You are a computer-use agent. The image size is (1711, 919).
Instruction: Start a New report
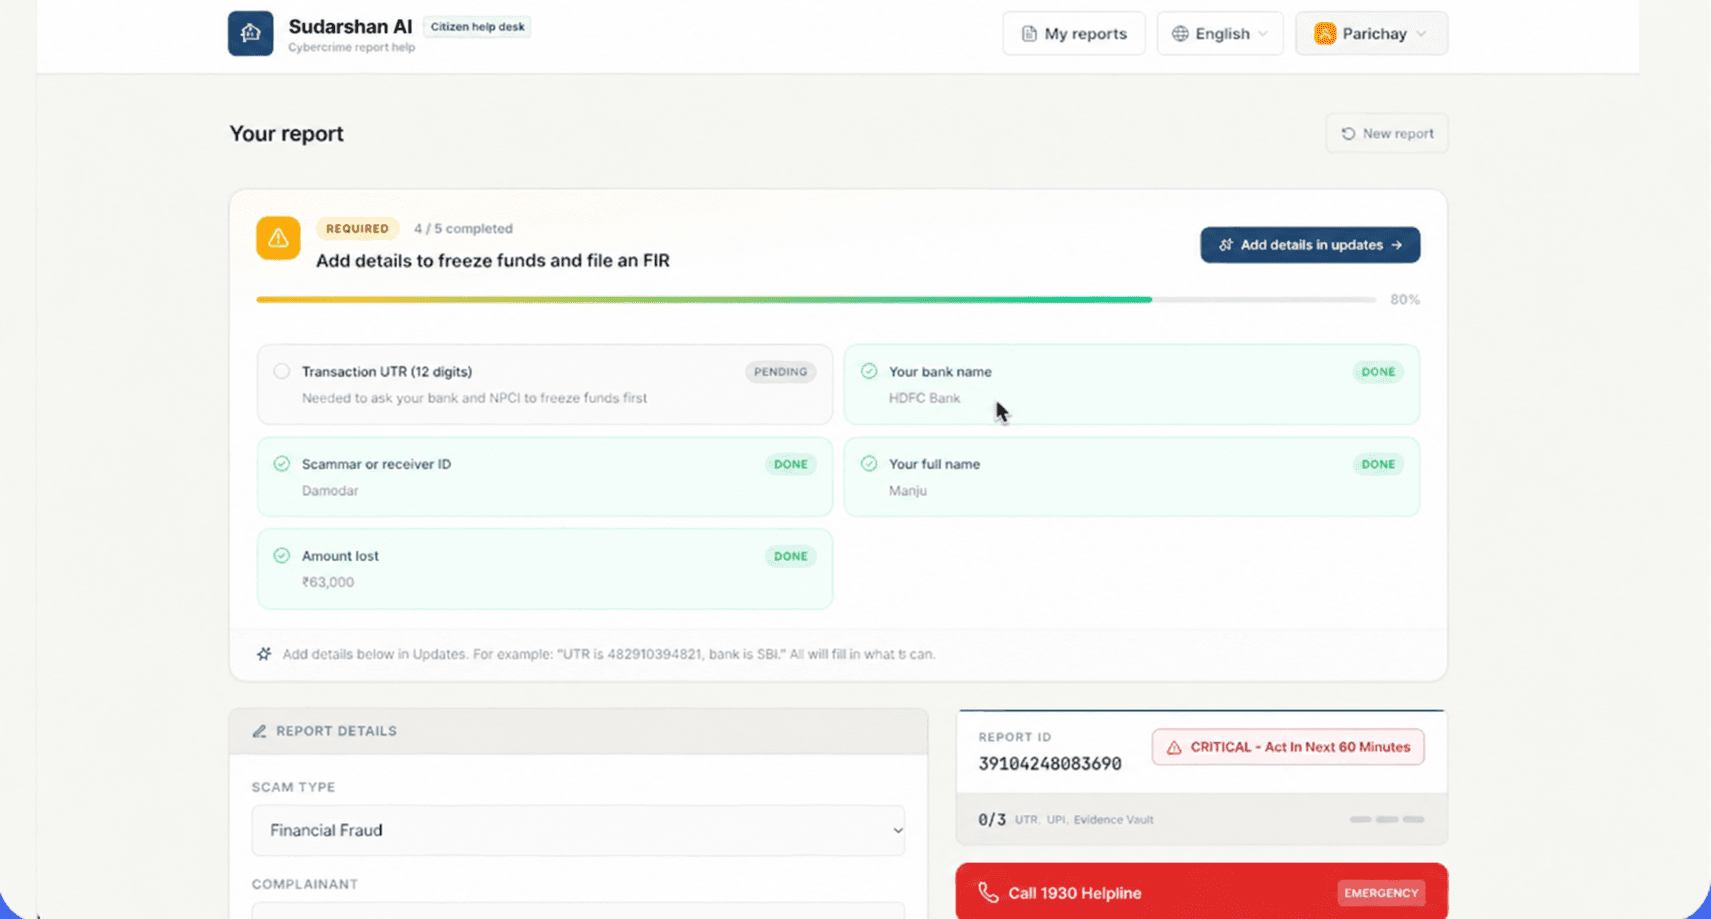[x=1387, y=134]
